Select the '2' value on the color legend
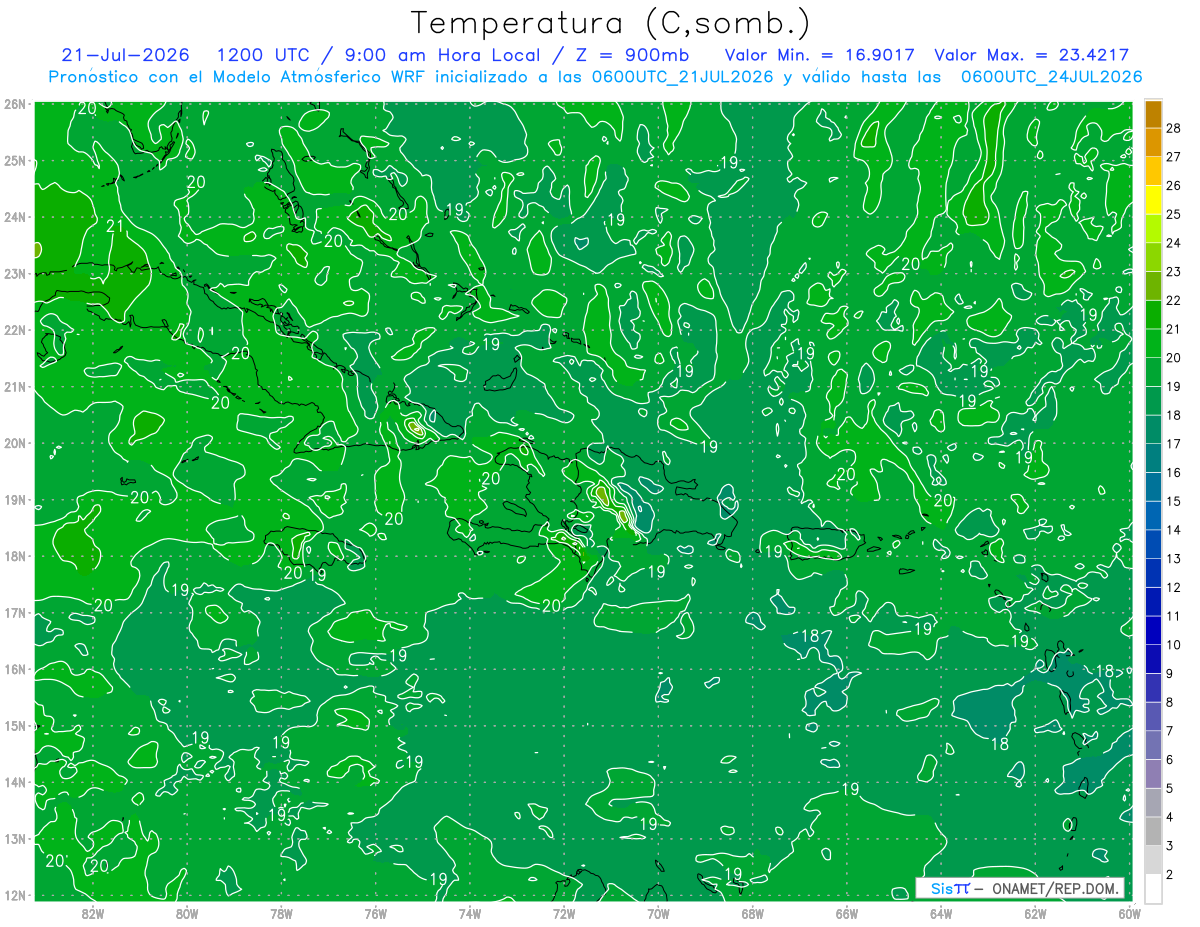 pyautogui.click(x=1170, y=875)
